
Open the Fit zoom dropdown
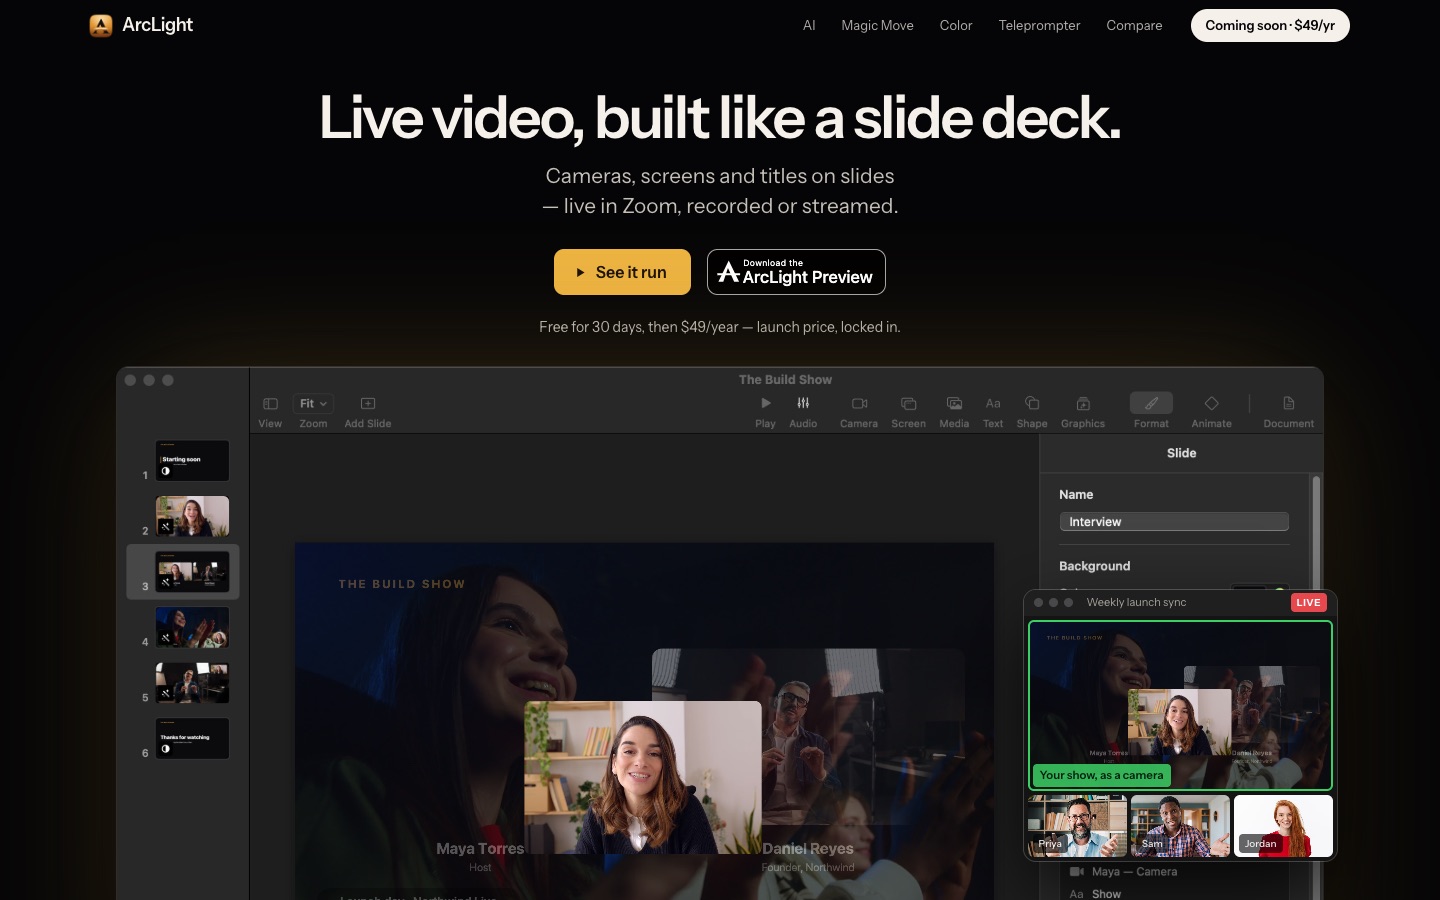click(x=313, y=403)
